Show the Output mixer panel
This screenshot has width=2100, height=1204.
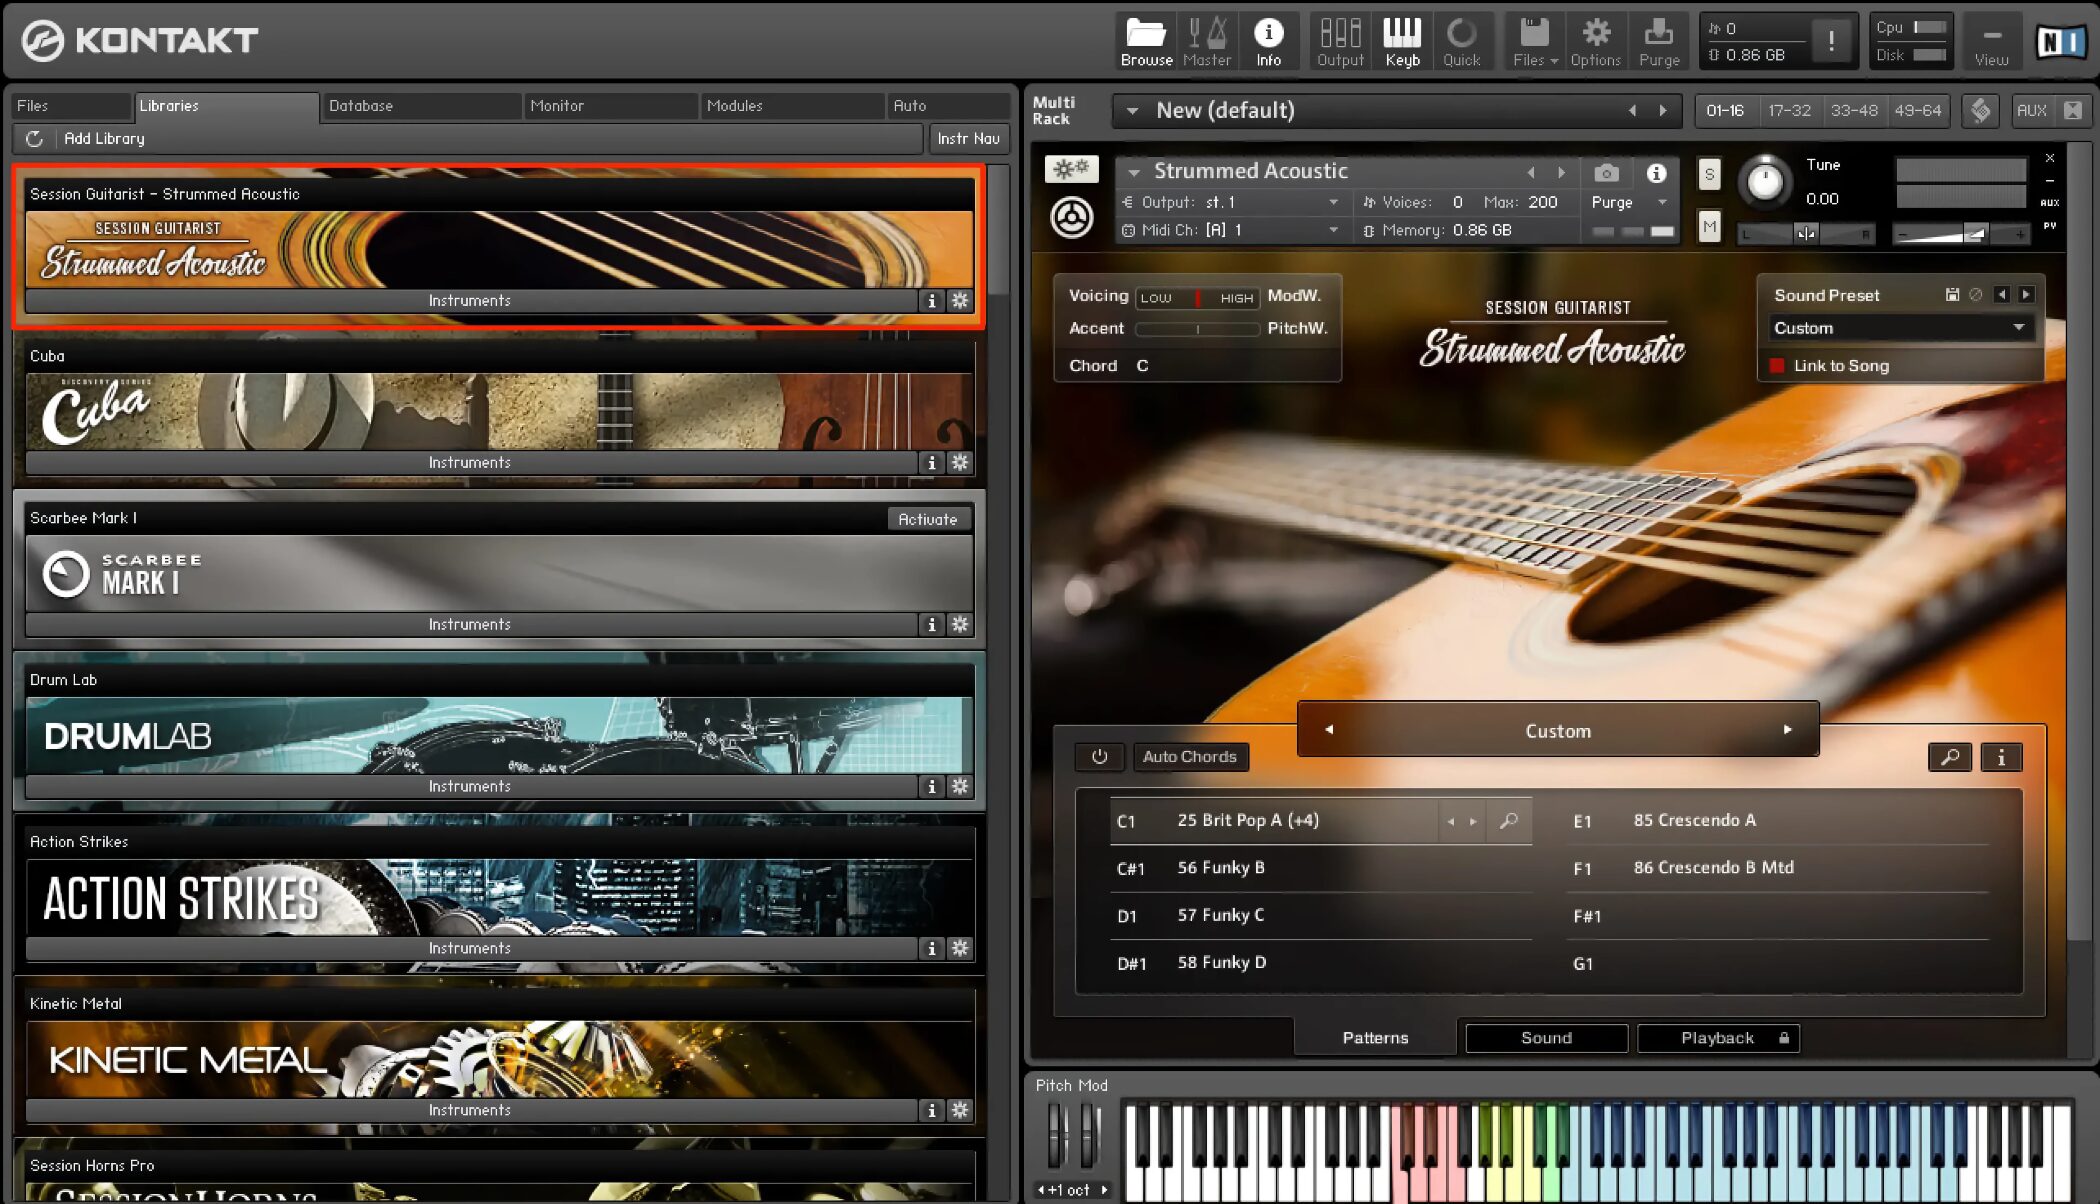1340,41
